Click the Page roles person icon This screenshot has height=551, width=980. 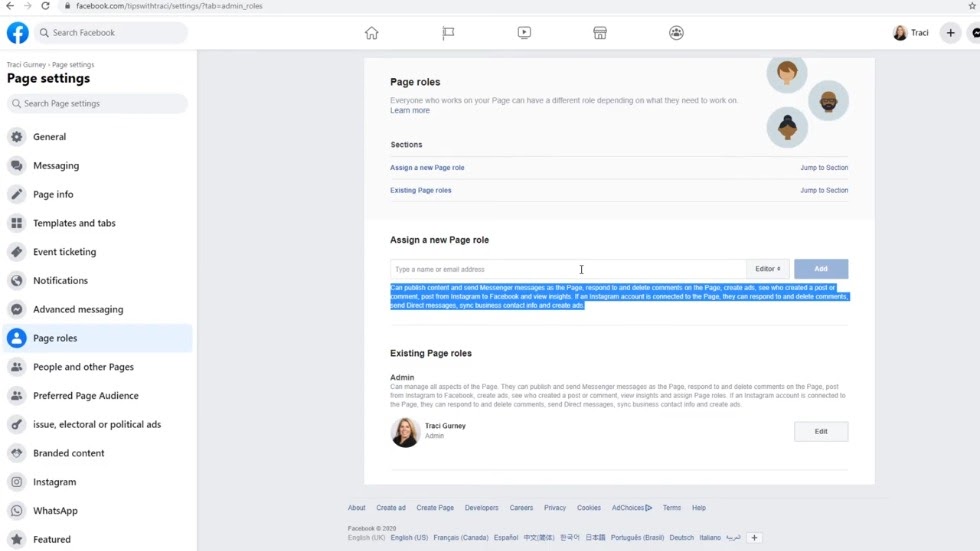tap(17, 338)
